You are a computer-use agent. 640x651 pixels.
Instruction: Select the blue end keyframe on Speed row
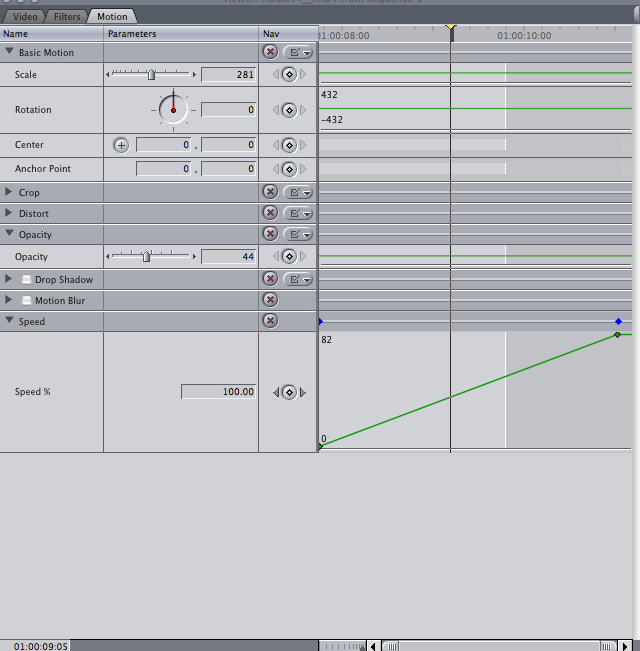point(618,321)
